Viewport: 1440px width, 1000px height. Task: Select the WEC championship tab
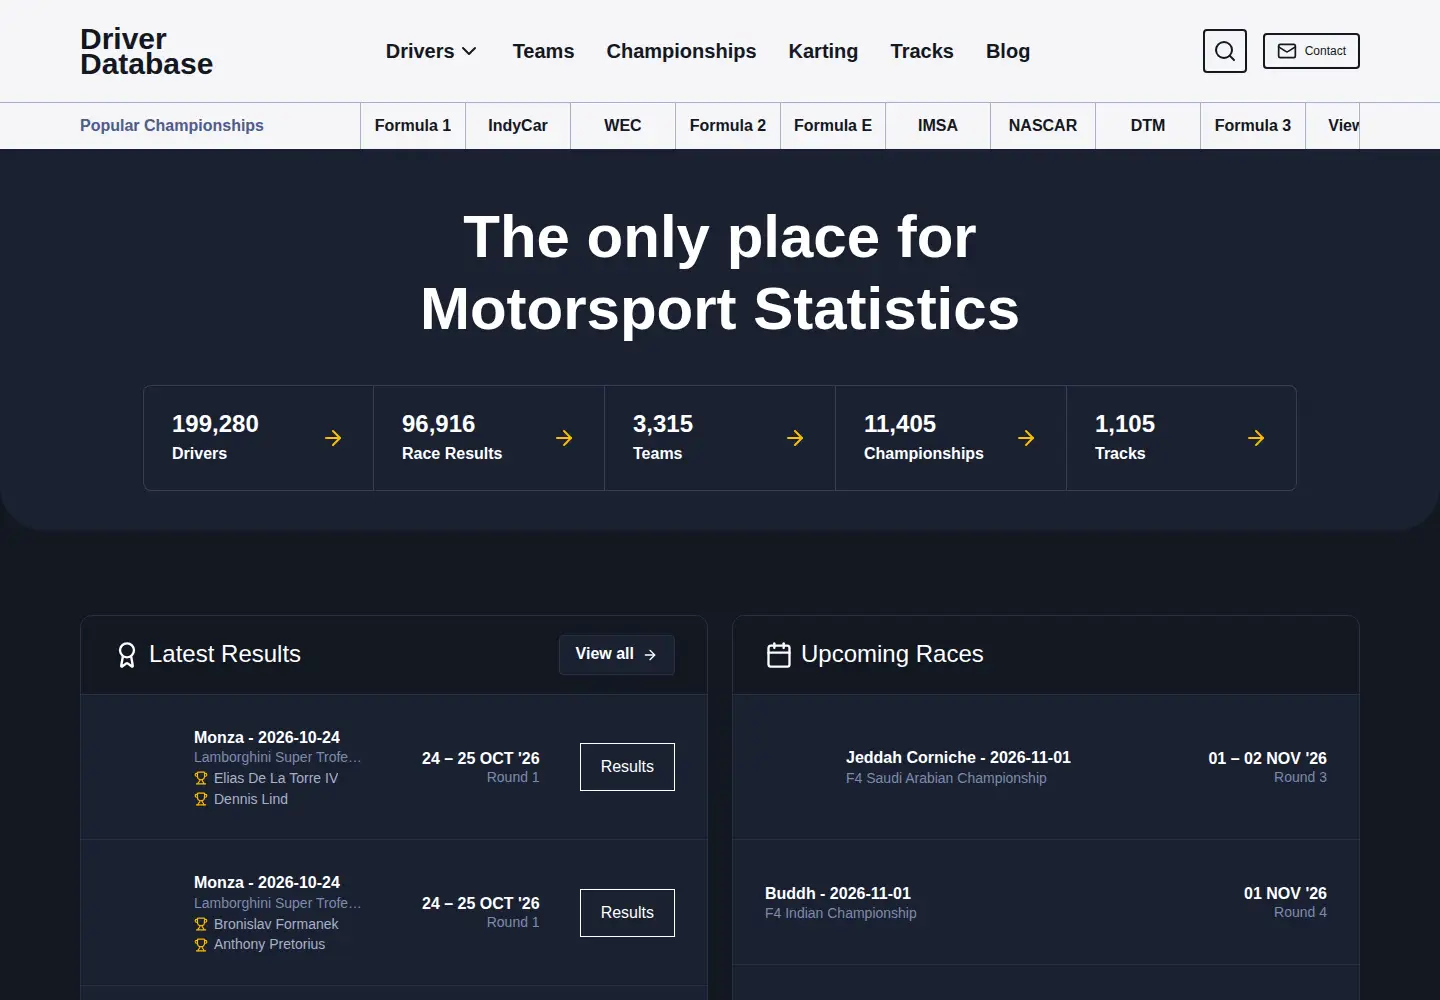tap(623, 126)
